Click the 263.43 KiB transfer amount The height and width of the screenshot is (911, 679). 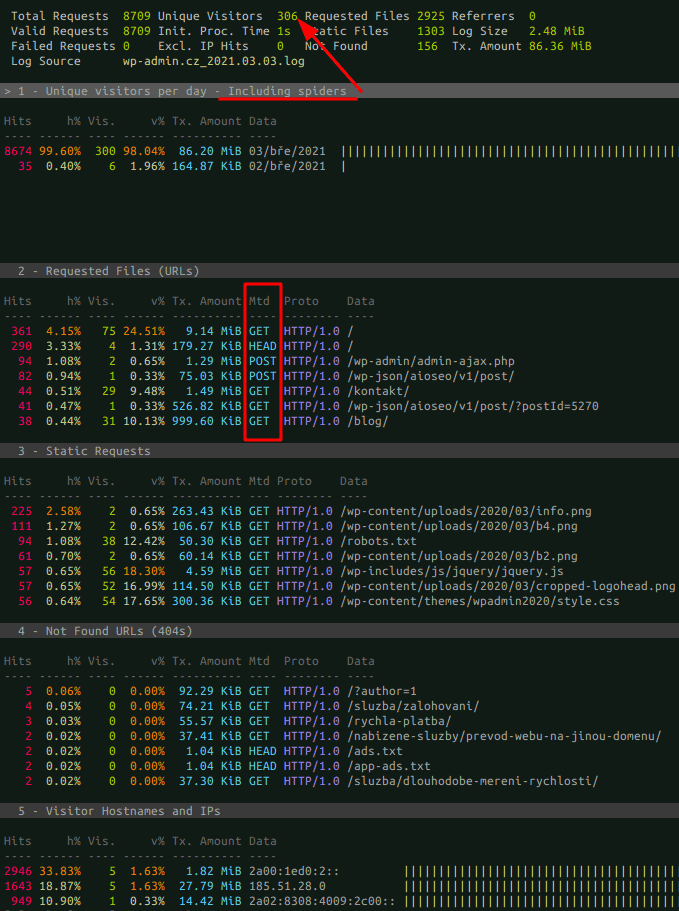(206, 511)
